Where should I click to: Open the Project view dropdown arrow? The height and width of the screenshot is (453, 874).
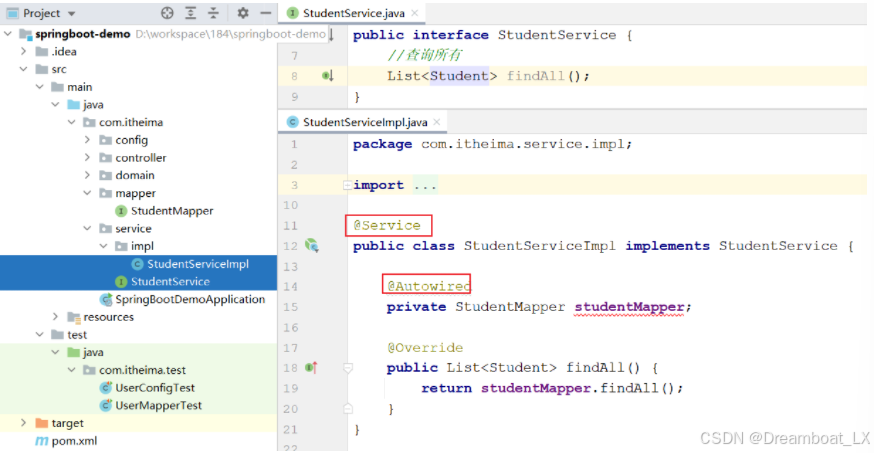(71, 13)
